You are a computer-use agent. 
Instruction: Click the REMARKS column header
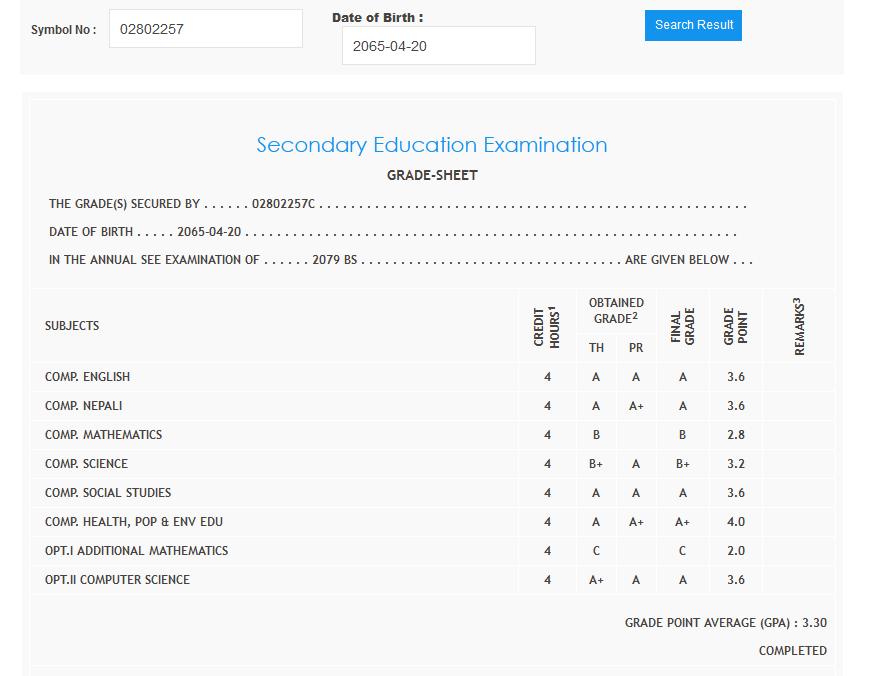pos(799,326)
